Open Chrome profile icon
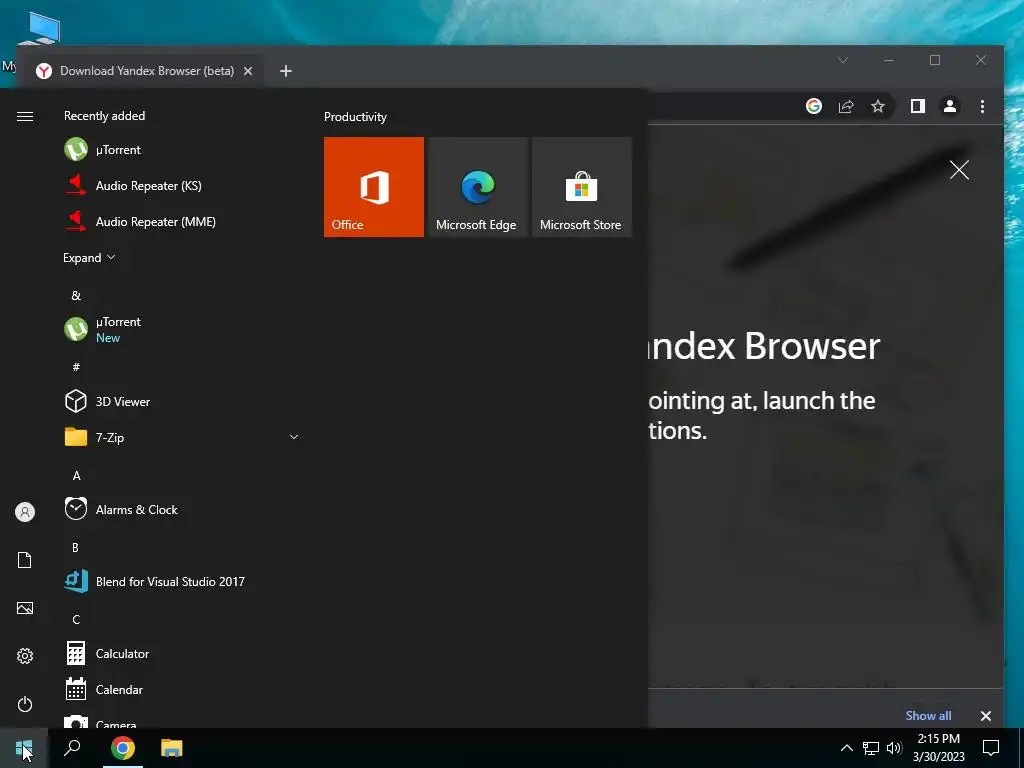The image size is (1024, 768). [x=950, y=106]
